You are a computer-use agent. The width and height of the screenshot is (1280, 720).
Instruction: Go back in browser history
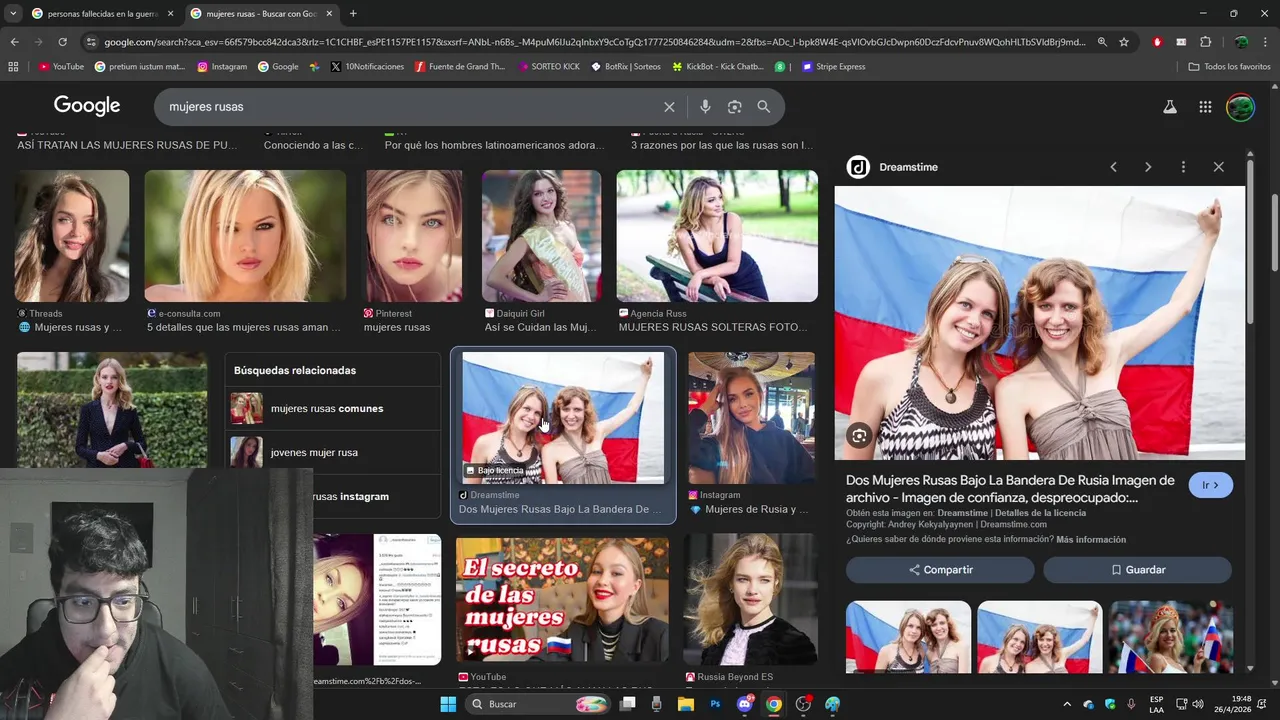coord(14,42)
